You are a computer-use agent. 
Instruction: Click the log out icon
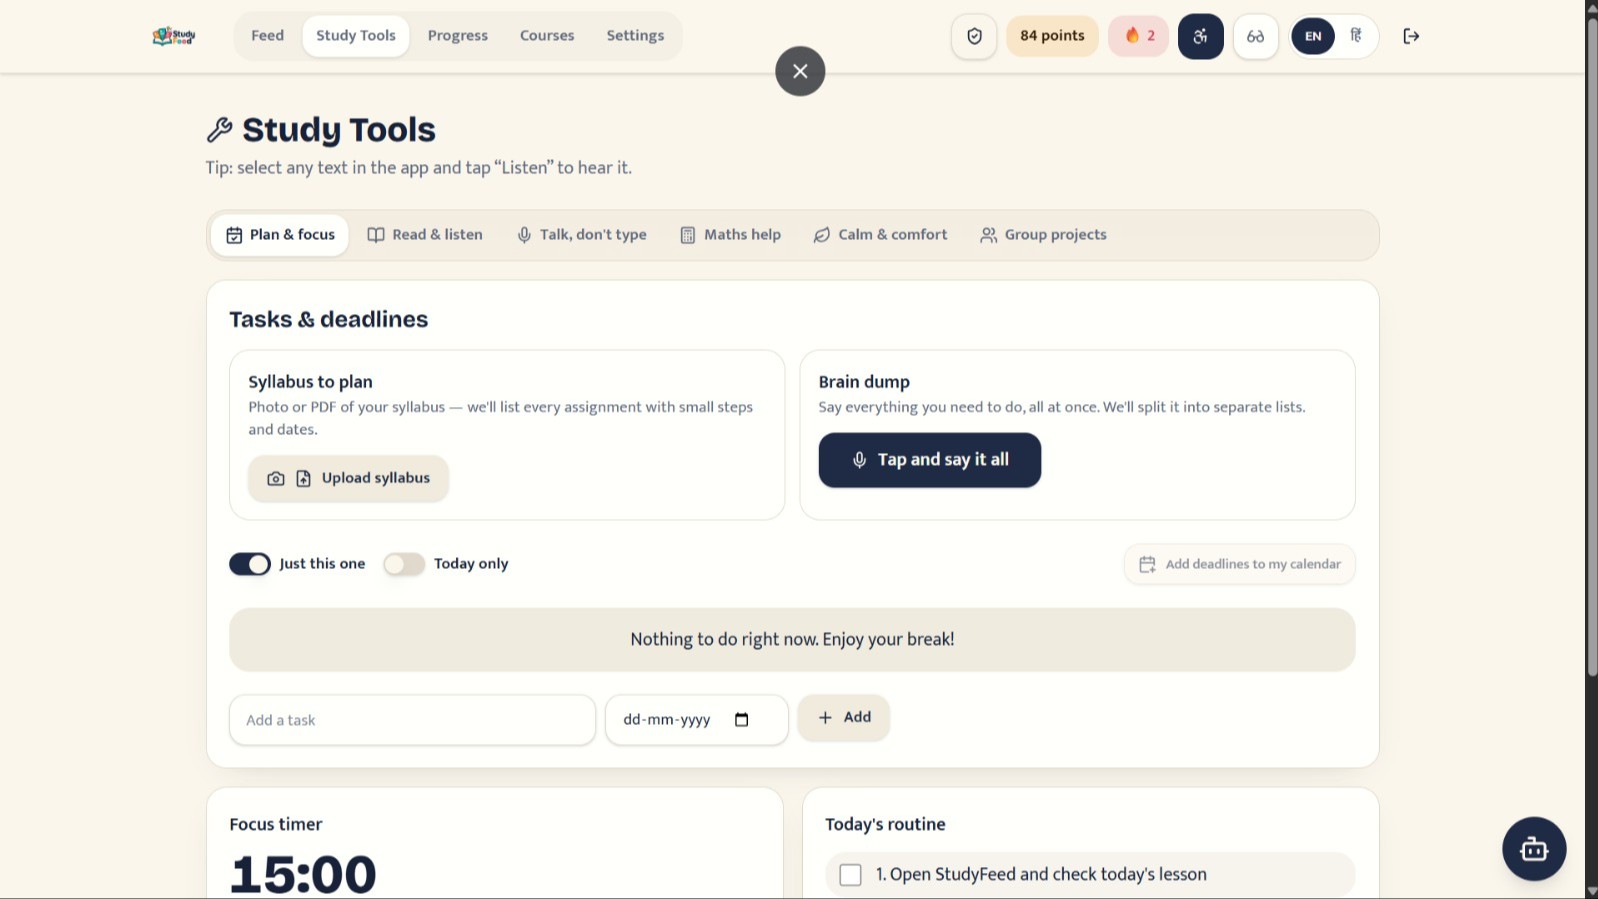[x=1411, y=36]
